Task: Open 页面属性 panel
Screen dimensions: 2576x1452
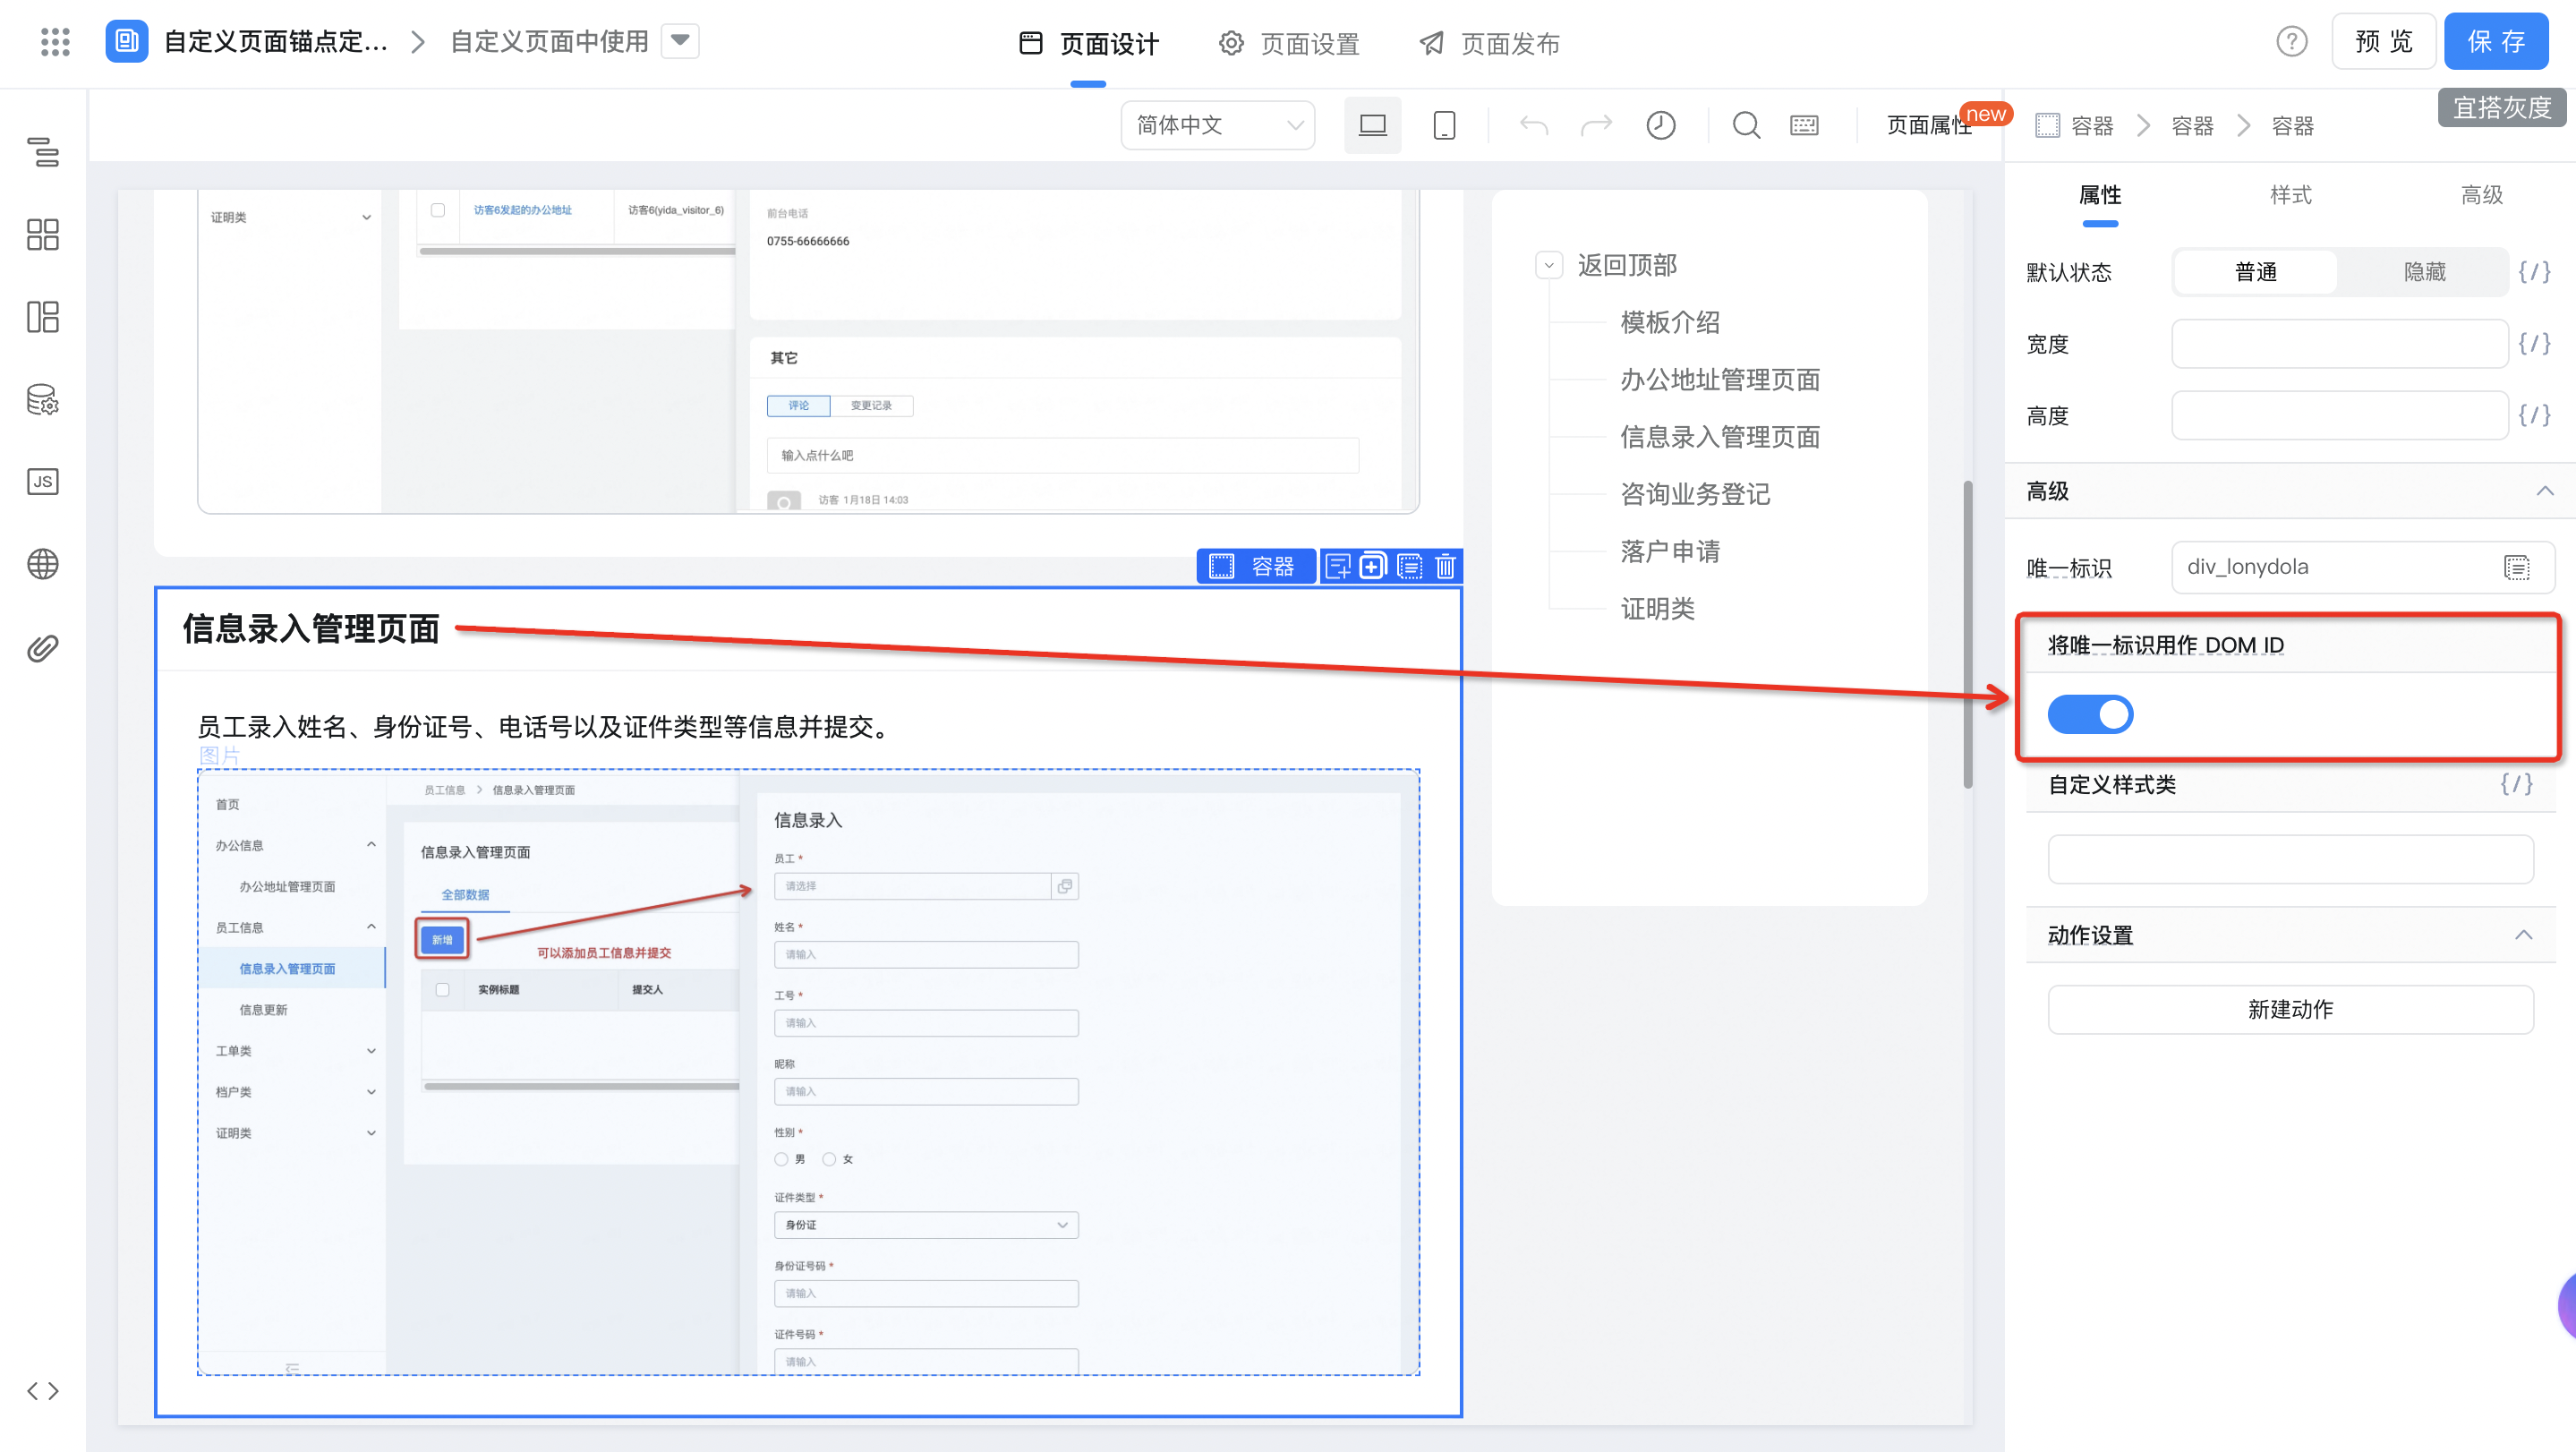Action: click(x=1927, y=125)
